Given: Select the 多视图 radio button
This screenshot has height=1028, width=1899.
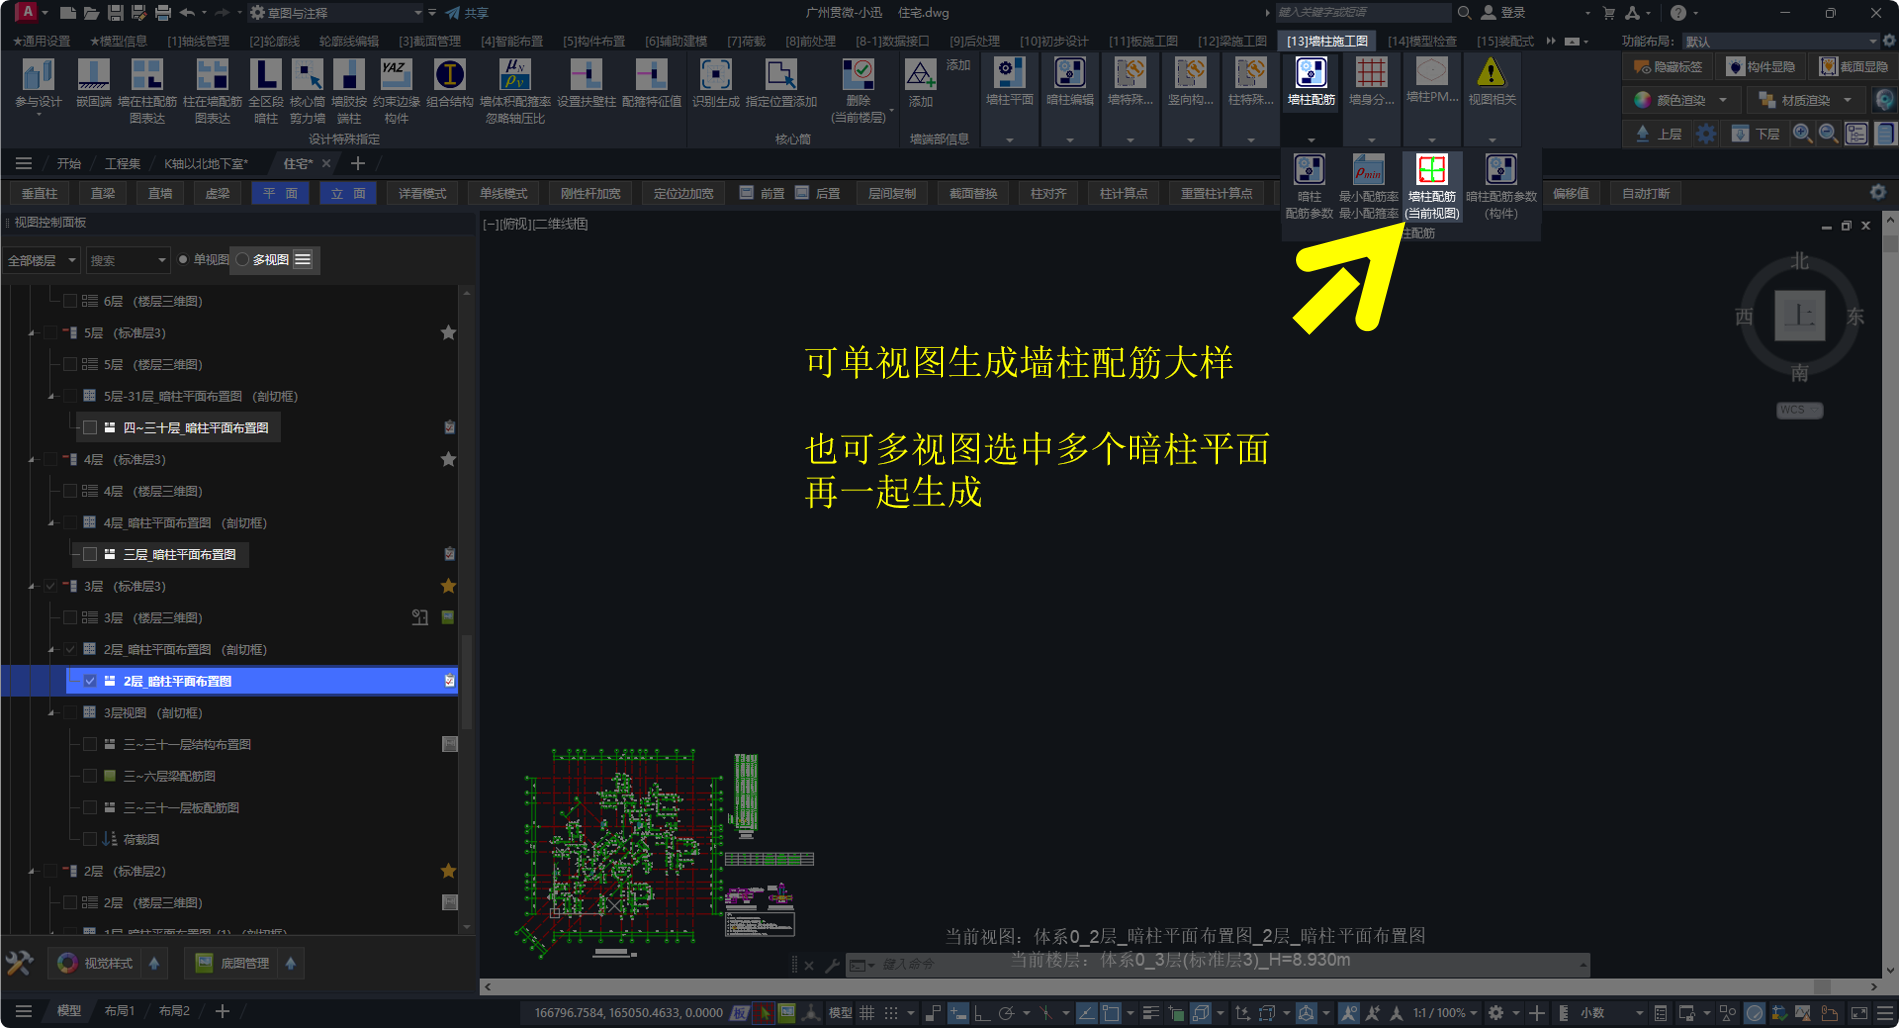Looking at the screenshot, I should pos(243,260).
